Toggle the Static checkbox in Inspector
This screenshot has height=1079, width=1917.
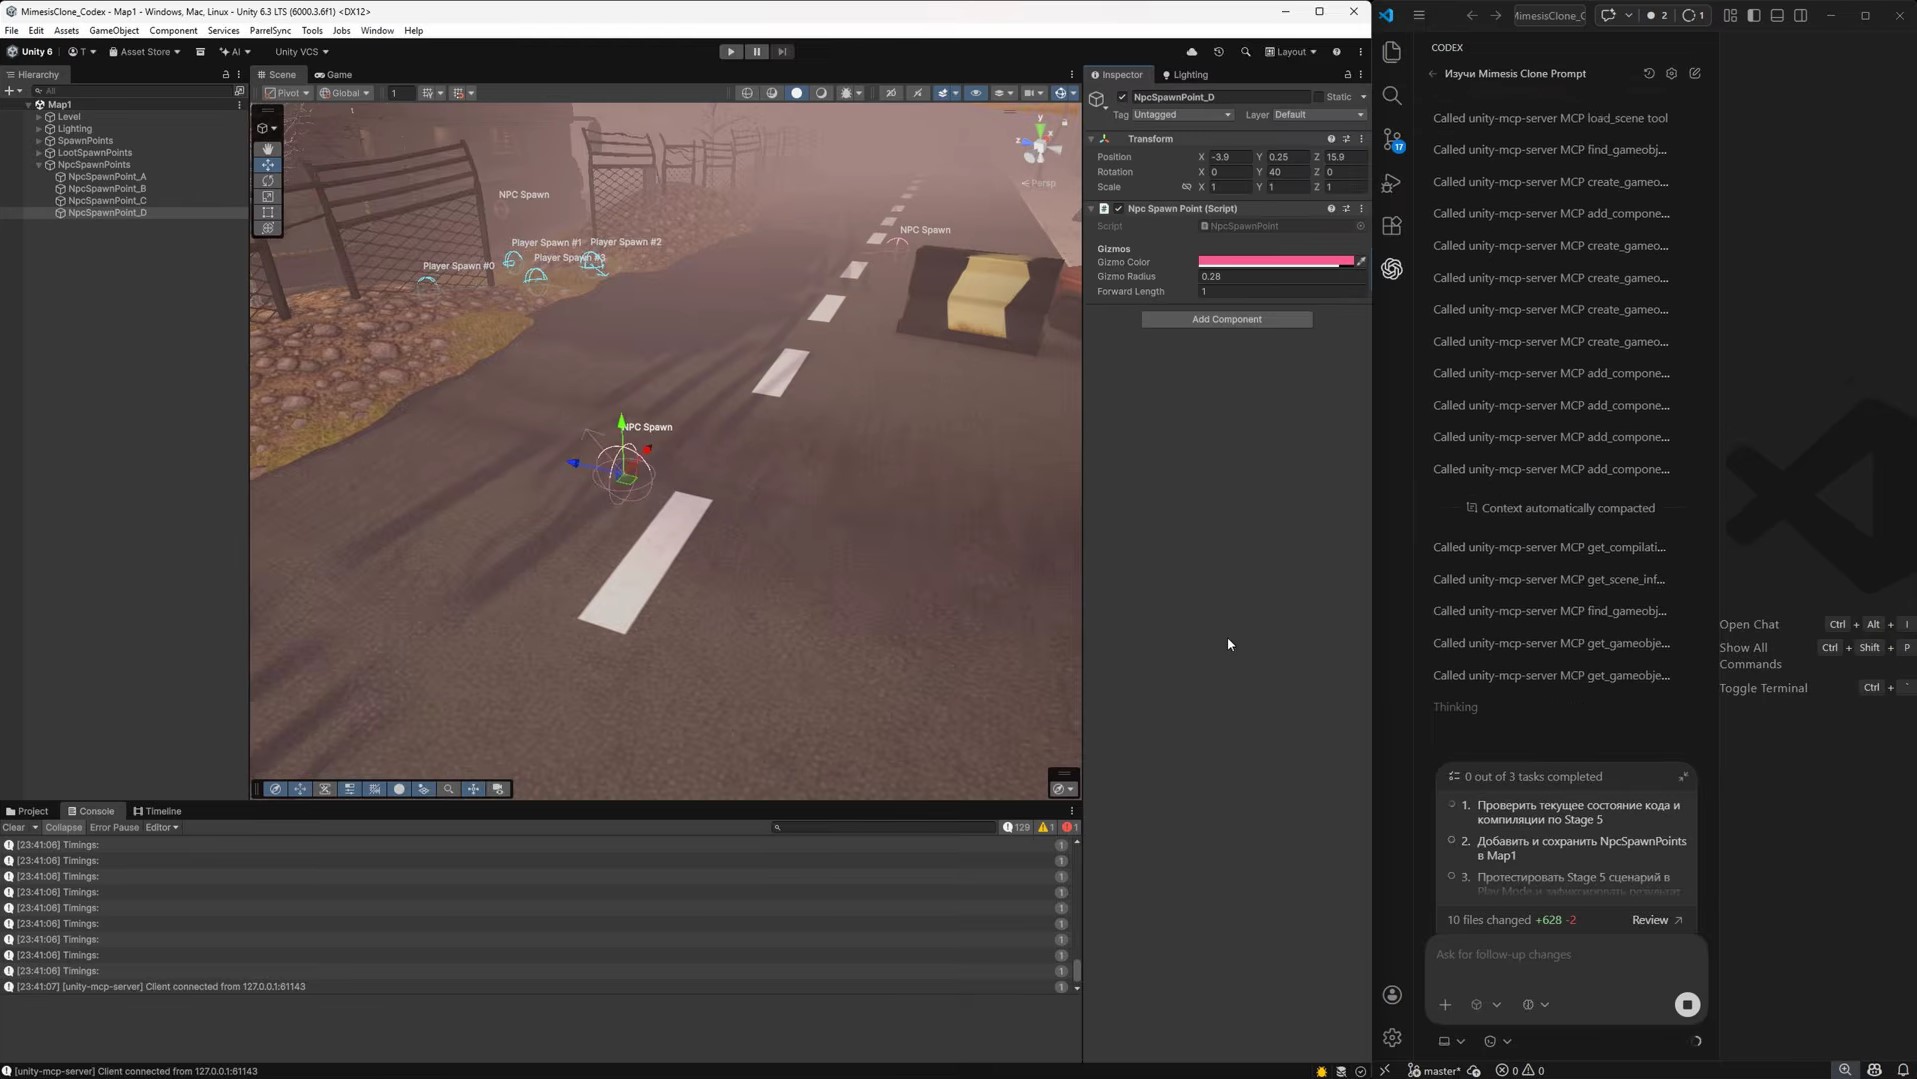1319,97
